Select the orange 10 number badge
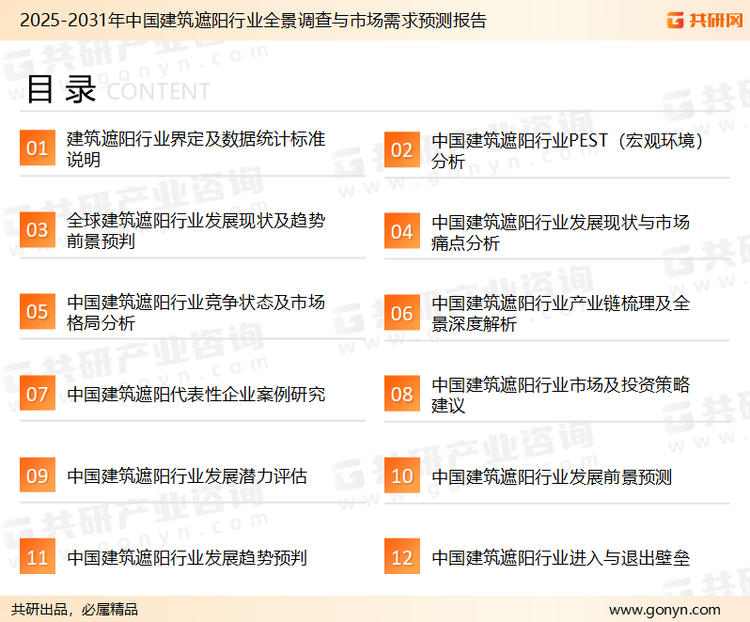 coord(402,476)
